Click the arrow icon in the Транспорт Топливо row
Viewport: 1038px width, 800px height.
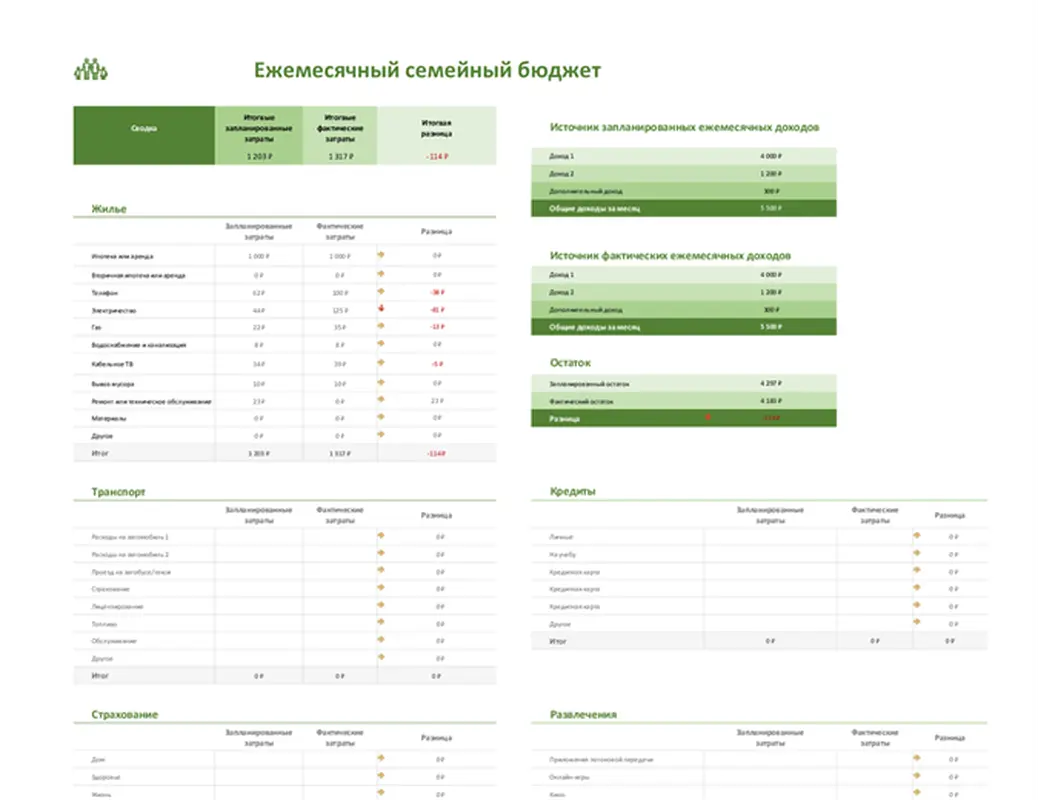[381, 623]
